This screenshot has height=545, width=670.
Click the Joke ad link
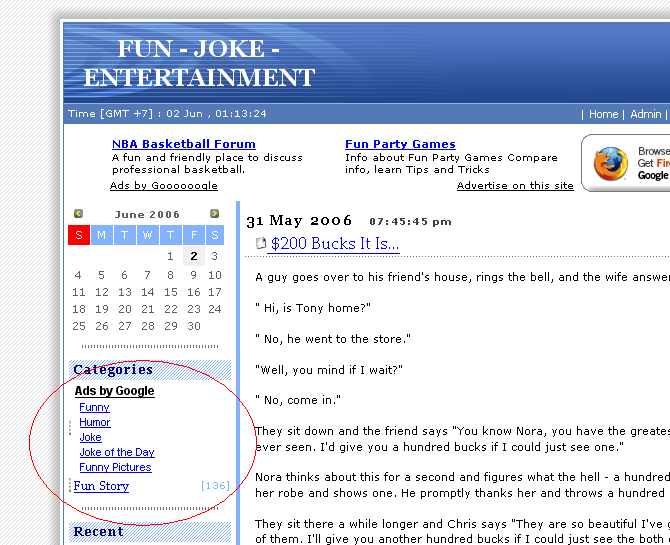(91, 437)
